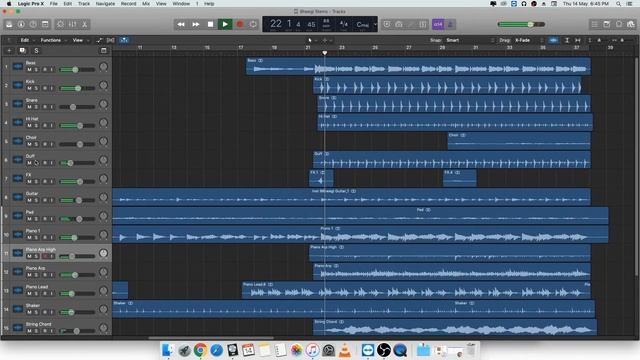
Task: Toggle the waveform zoom button
Action: (553, 40)
